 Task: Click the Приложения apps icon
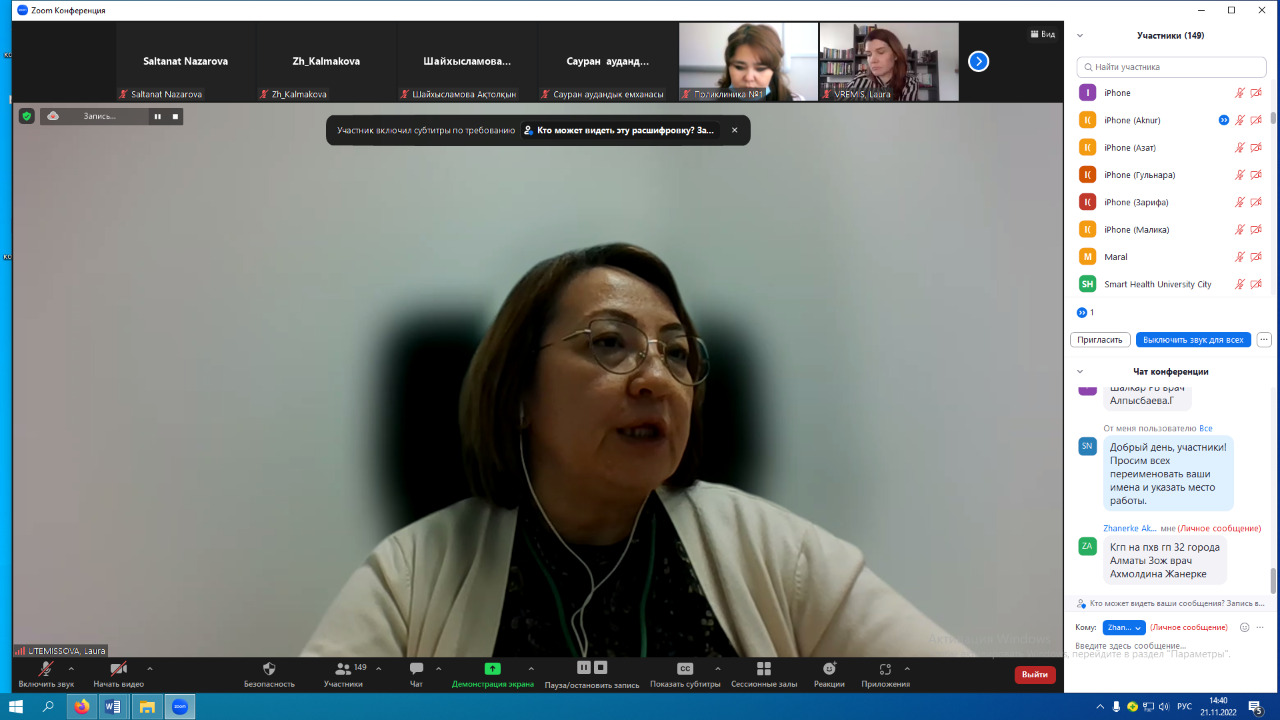tap(884, 669)
